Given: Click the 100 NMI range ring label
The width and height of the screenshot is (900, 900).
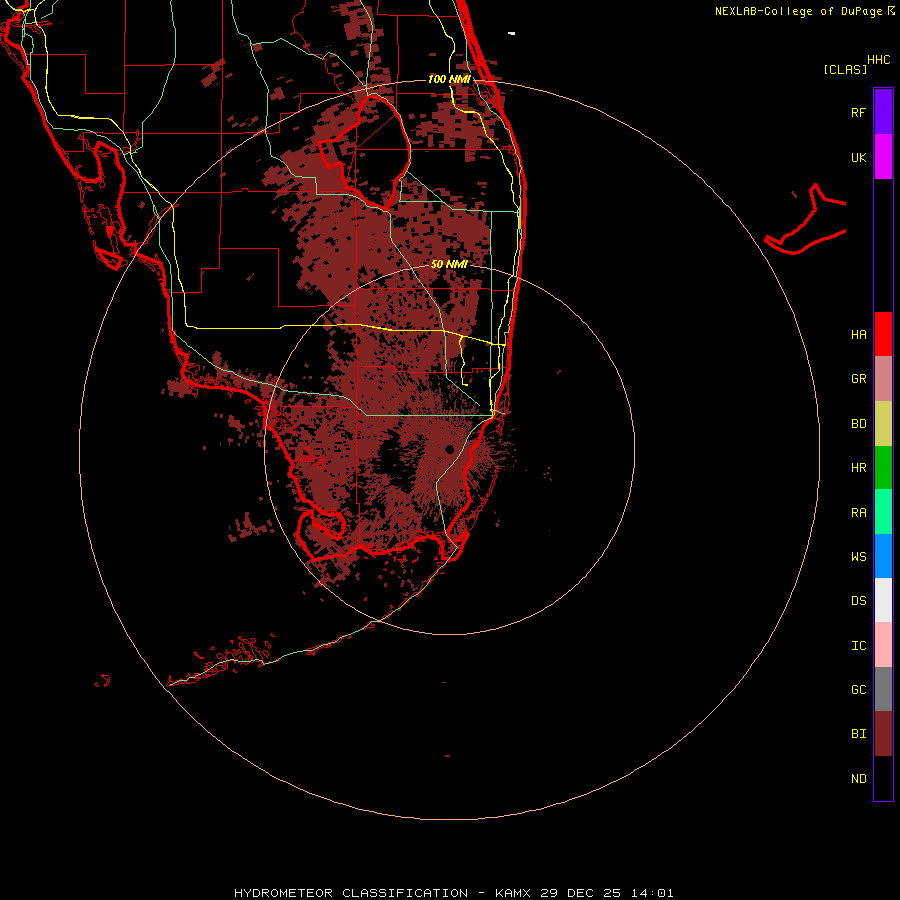Looking at the screenshot, I should 449,79.
